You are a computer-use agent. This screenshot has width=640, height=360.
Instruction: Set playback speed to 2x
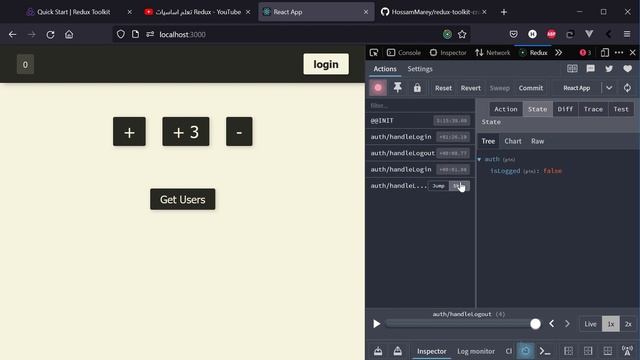tap(628, 324)
